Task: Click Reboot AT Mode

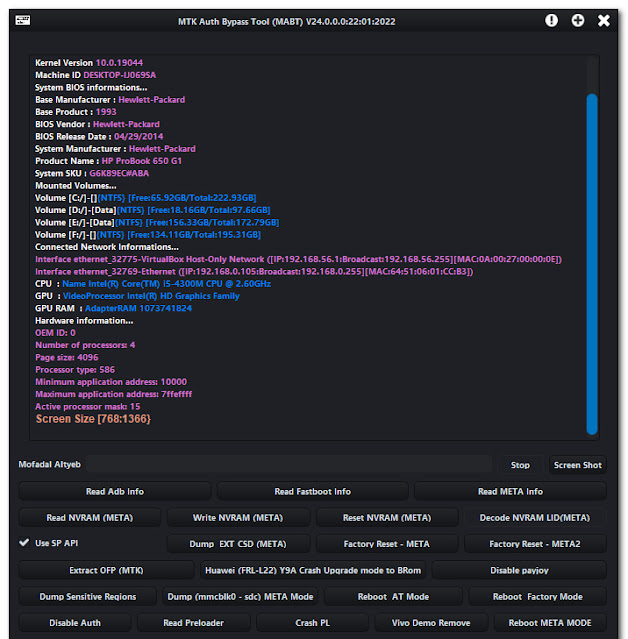Action: (x=393, y=597)
